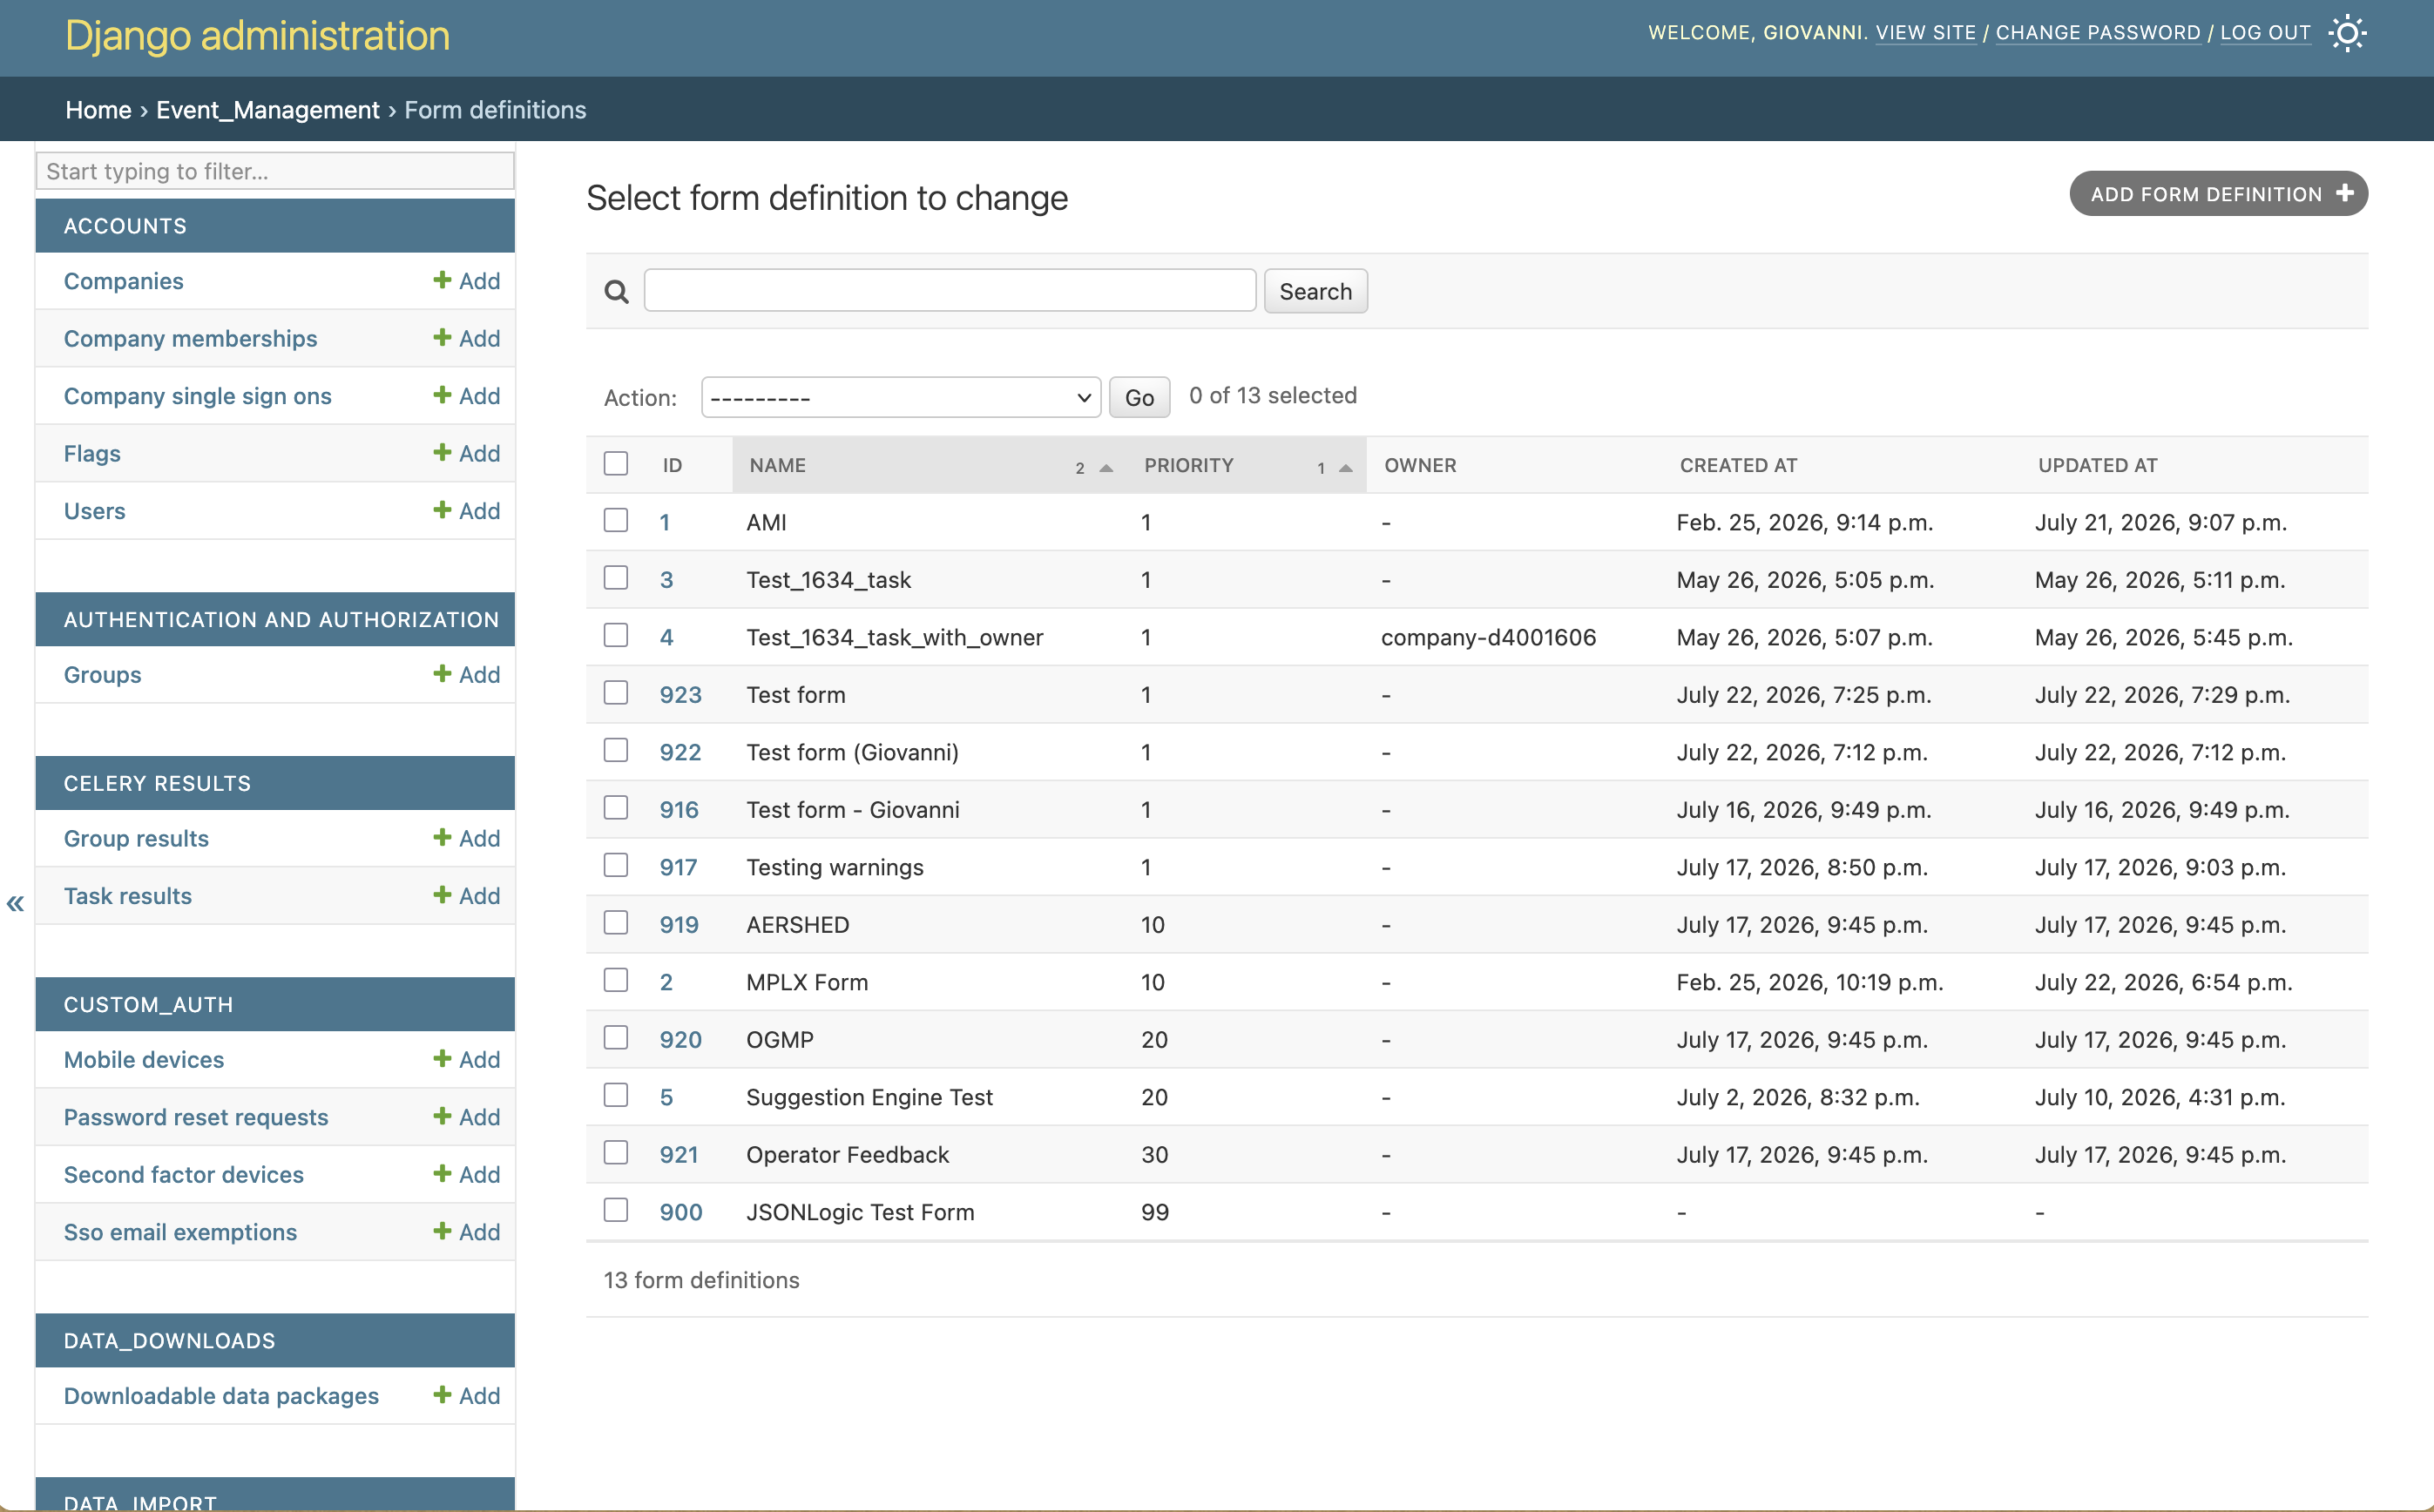Image resolution: width=2434 pixels, height=1512 pixels.
Task: Check the AERSHED row checkbox
Action: pyautogui.click(x=616, y=923)
